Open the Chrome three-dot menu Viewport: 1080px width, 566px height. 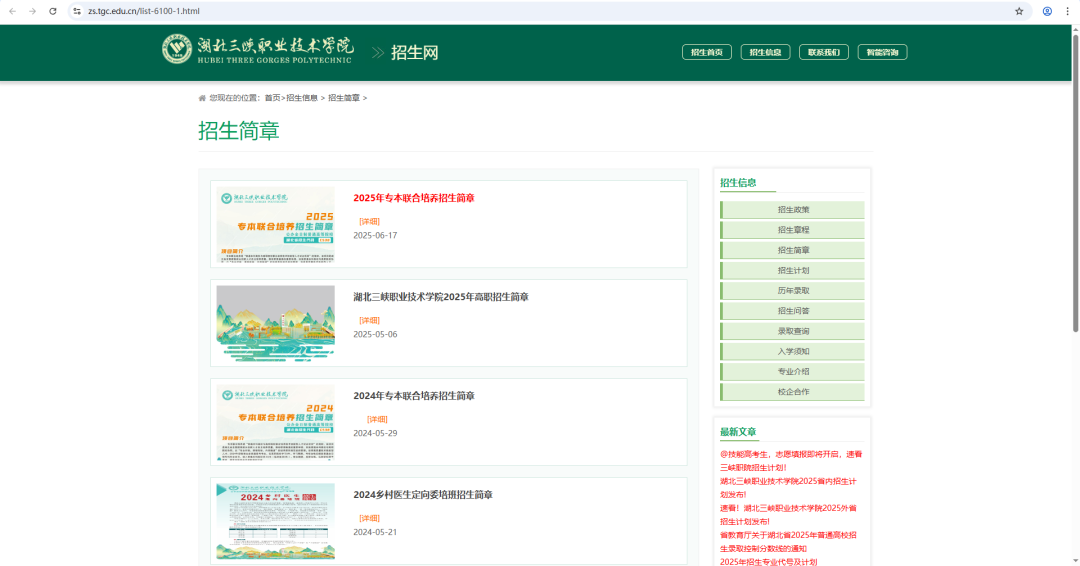click(1068, 11)
